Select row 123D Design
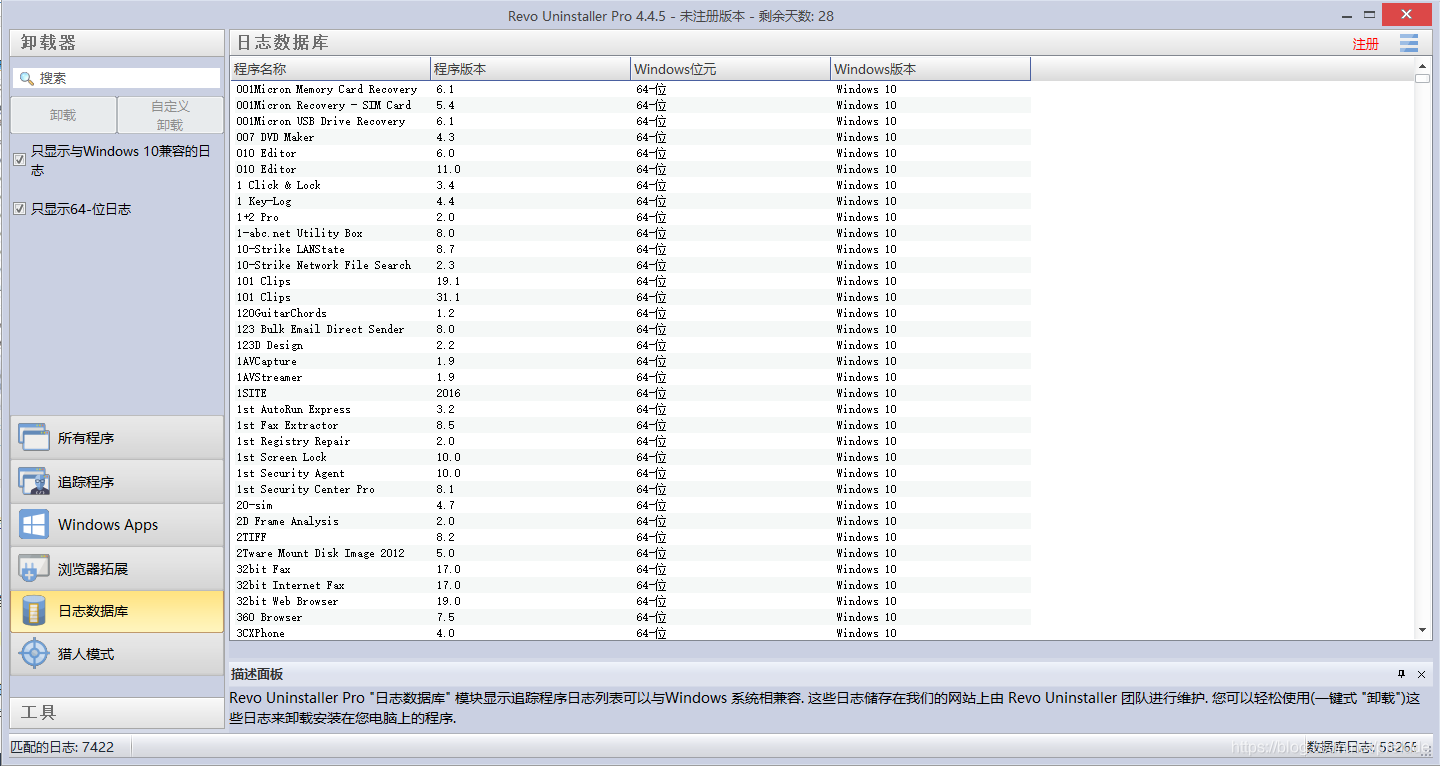The width and height of the screenshot is (1440, 766). click(630, 345)
